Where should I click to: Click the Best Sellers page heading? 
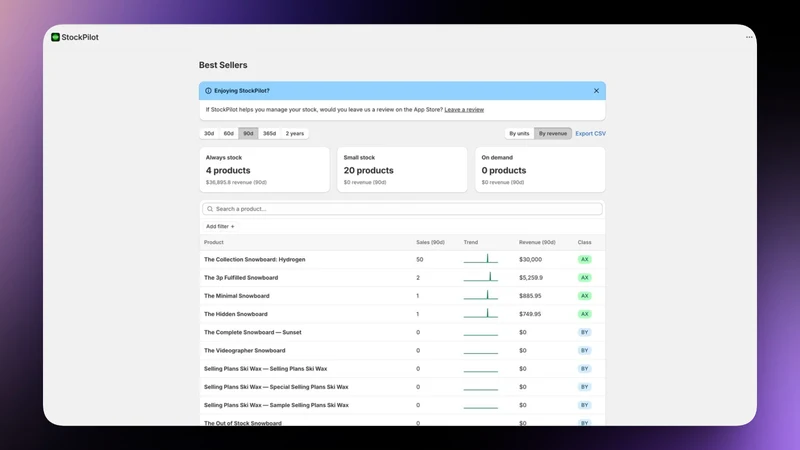pyautogui.click(x=223, y=65)
